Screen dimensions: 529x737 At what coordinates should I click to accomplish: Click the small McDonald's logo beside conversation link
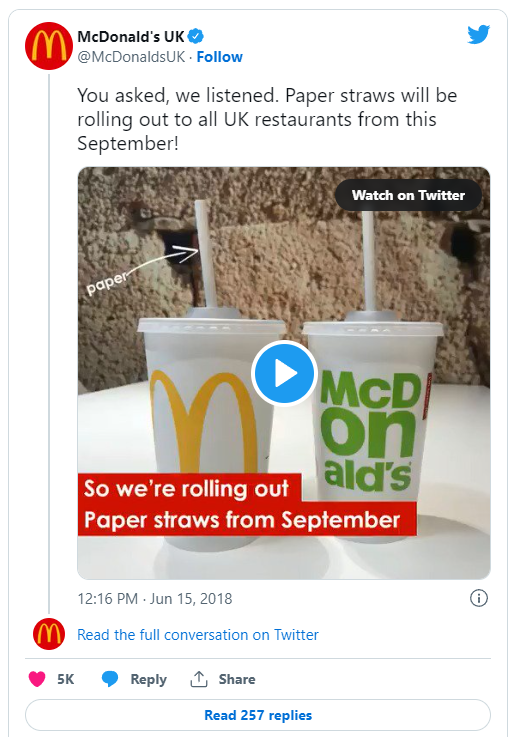click(49, 634)
